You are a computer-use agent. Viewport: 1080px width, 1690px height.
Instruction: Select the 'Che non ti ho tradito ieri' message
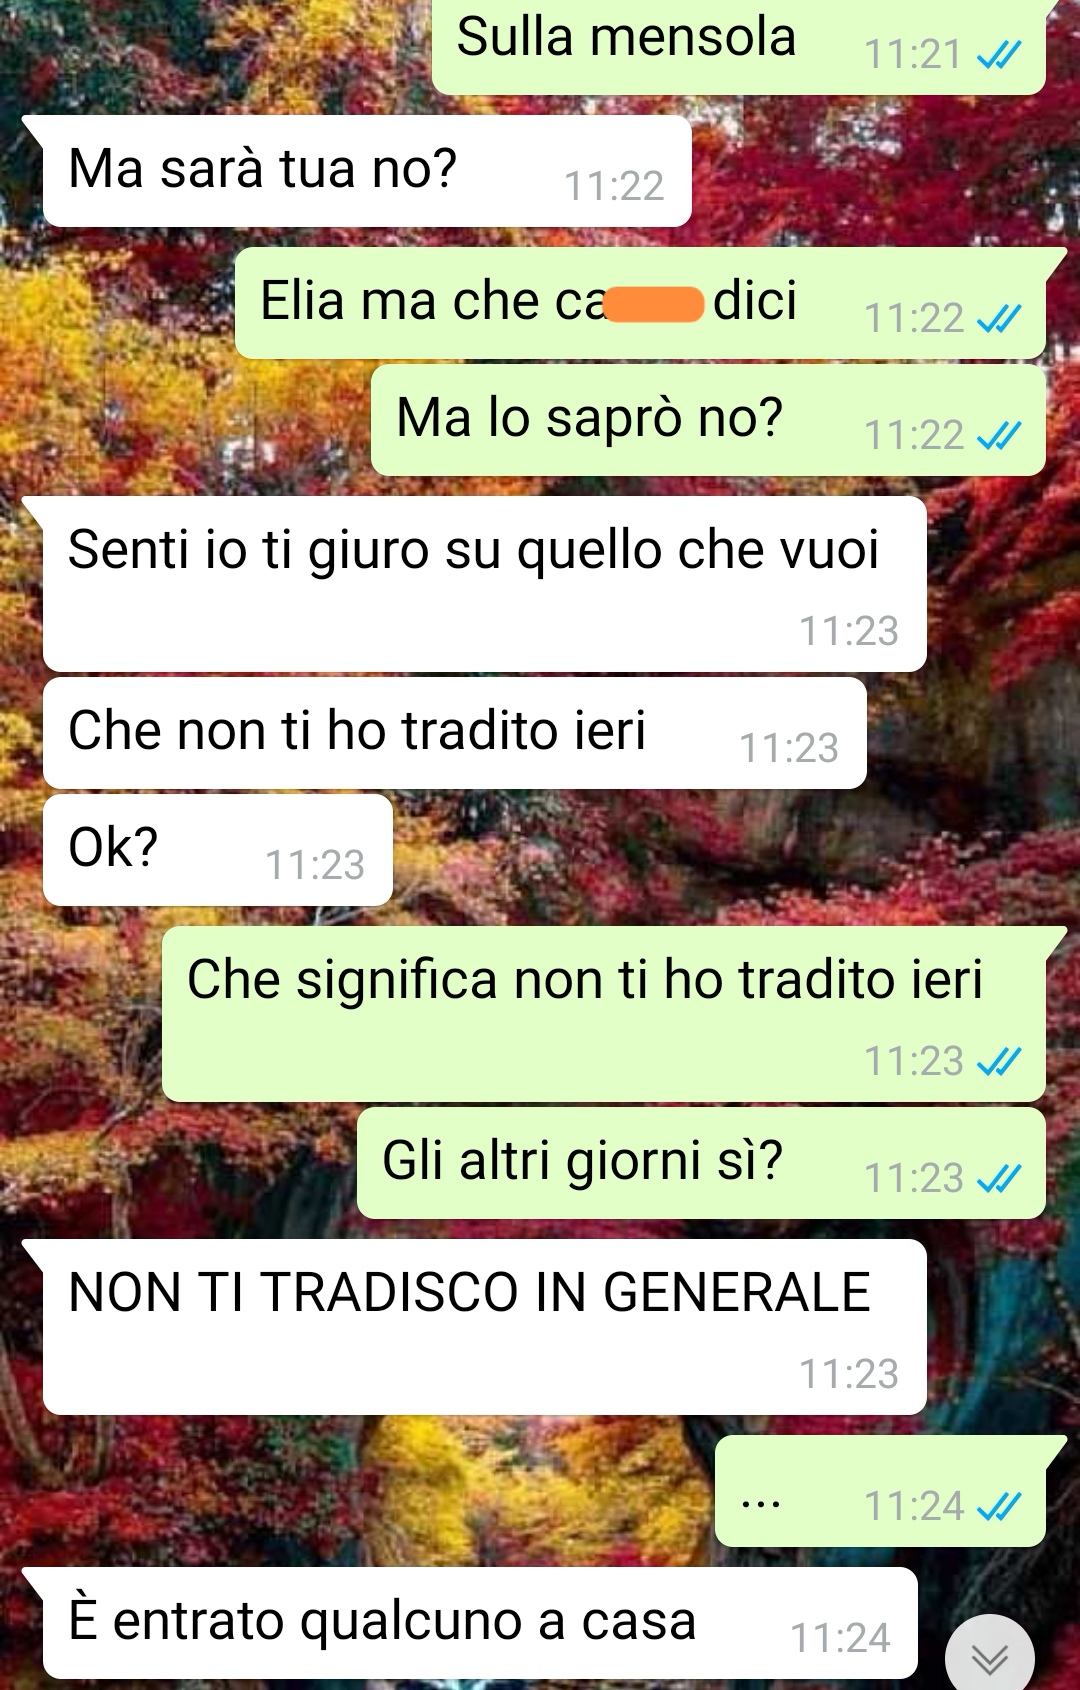(454, 733)
